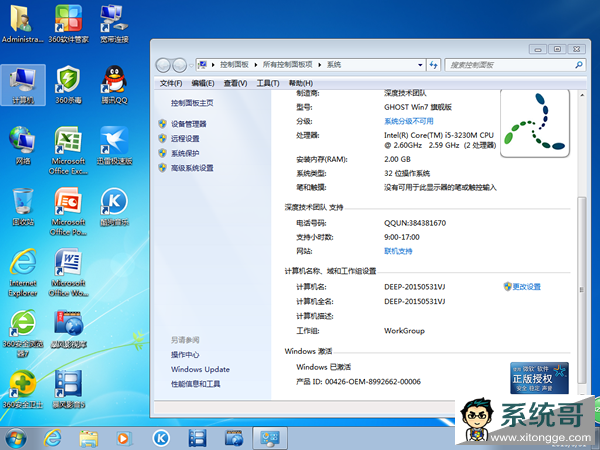Viewport: 600px width, 450px height.
Task: Open the 工具(T) menu
Action: click(268, 83)
